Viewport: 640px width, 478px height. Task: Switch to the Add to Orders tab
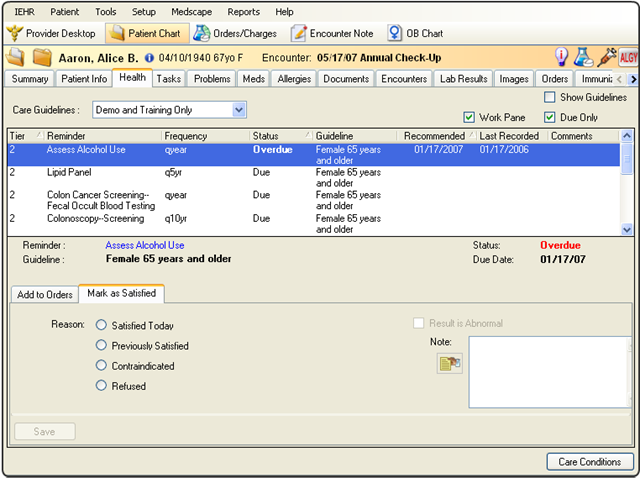(45, 294)
